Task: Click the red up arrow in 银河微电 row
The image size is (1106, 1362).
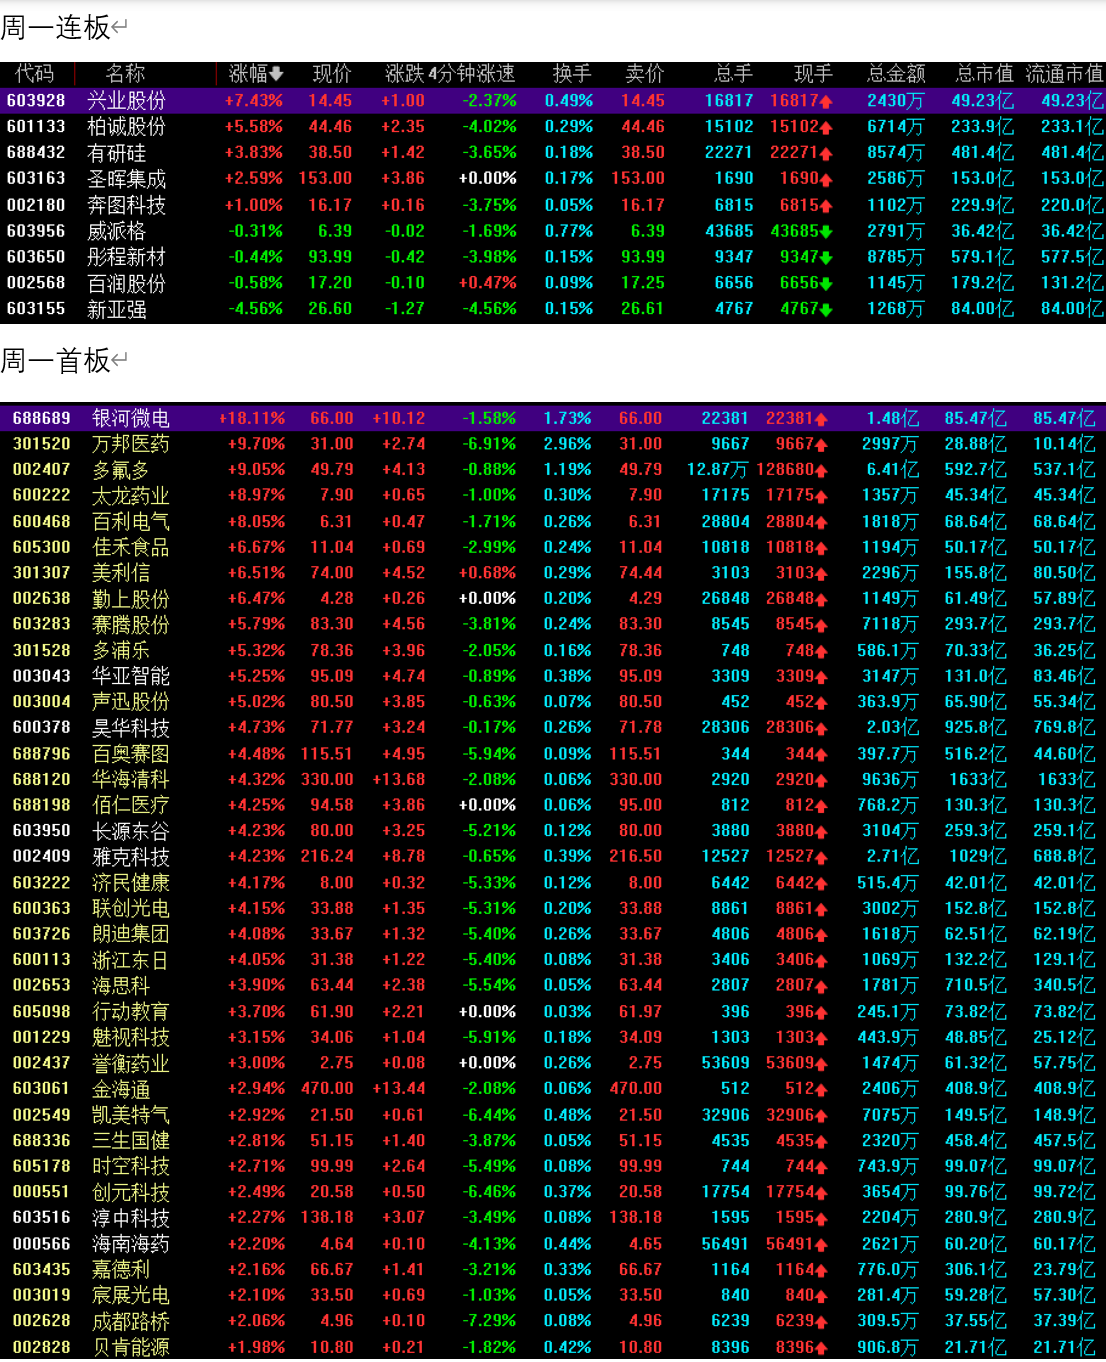Action: tap(821, 419)
